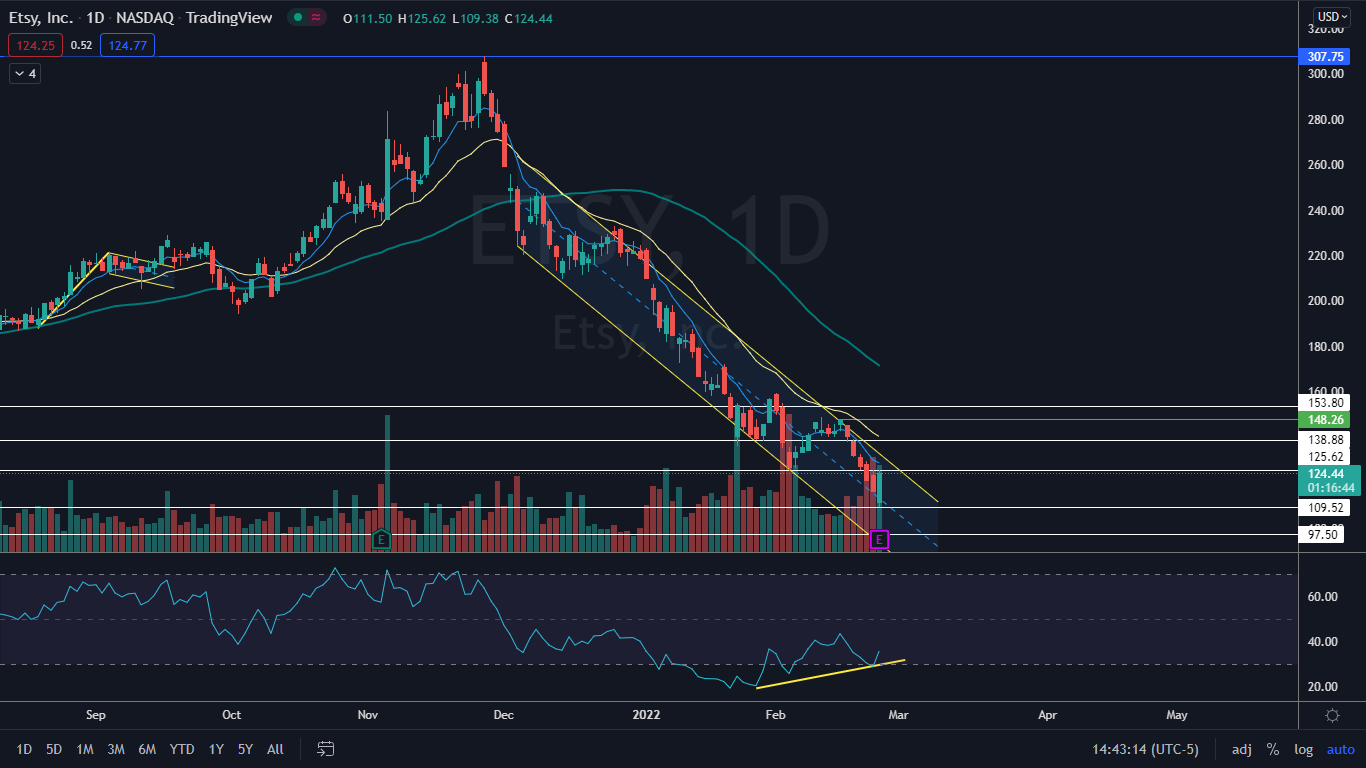Click the Dec label on the time axis
The height and width of the screenshot is (768, 1366).
pyautogui.click(x=503, y=715)
